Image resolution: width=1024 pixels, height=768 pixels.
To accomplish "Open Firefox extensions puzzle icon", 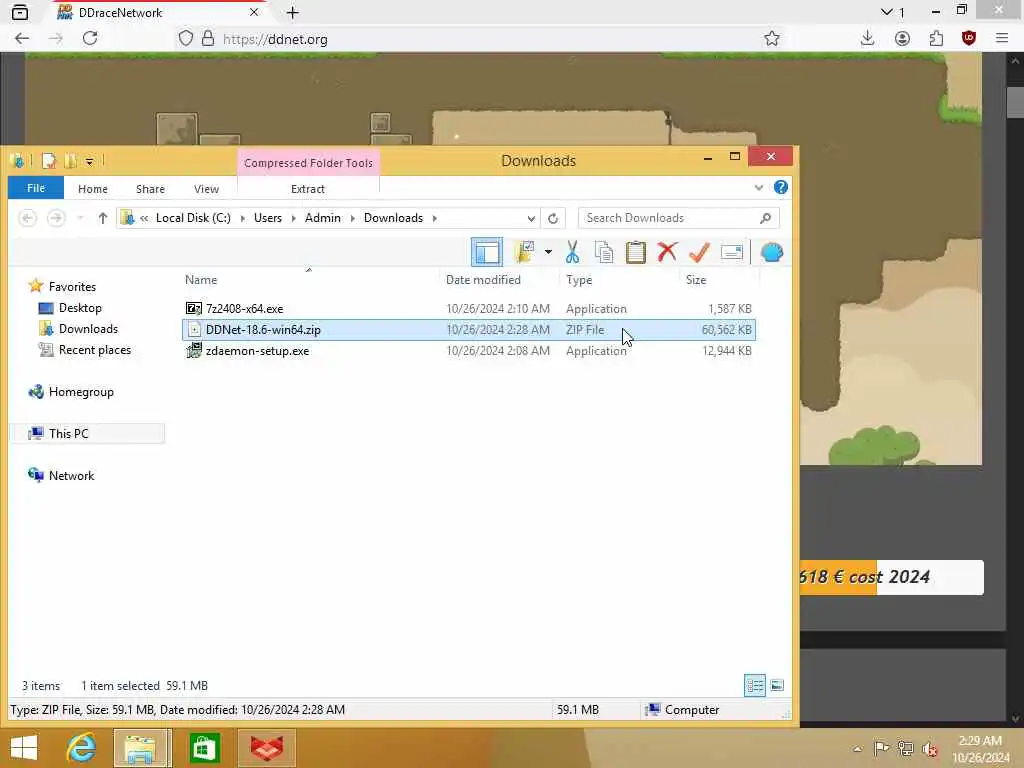I will pos(936,39).
